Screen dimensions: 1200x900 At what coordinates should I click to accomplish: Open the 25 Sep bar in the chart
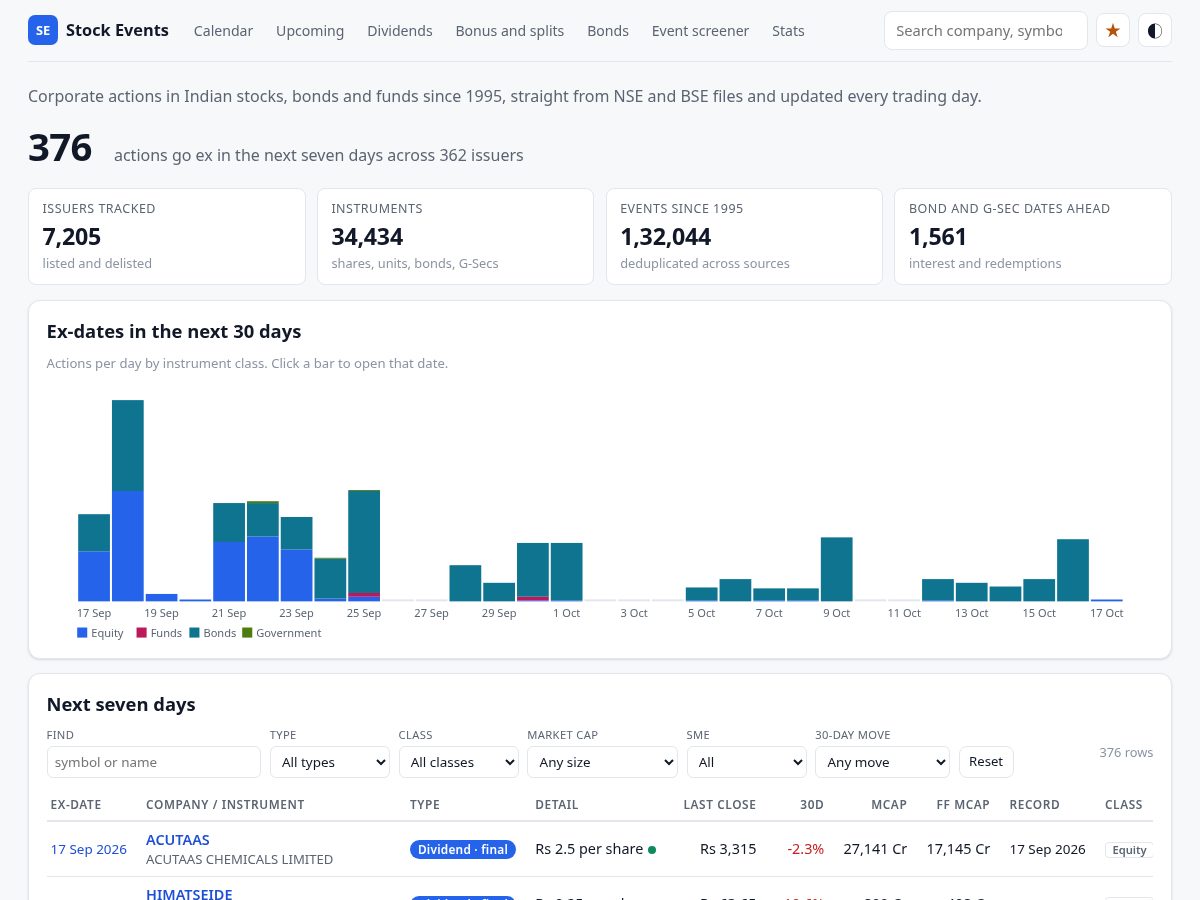click(x=364, y=545)
